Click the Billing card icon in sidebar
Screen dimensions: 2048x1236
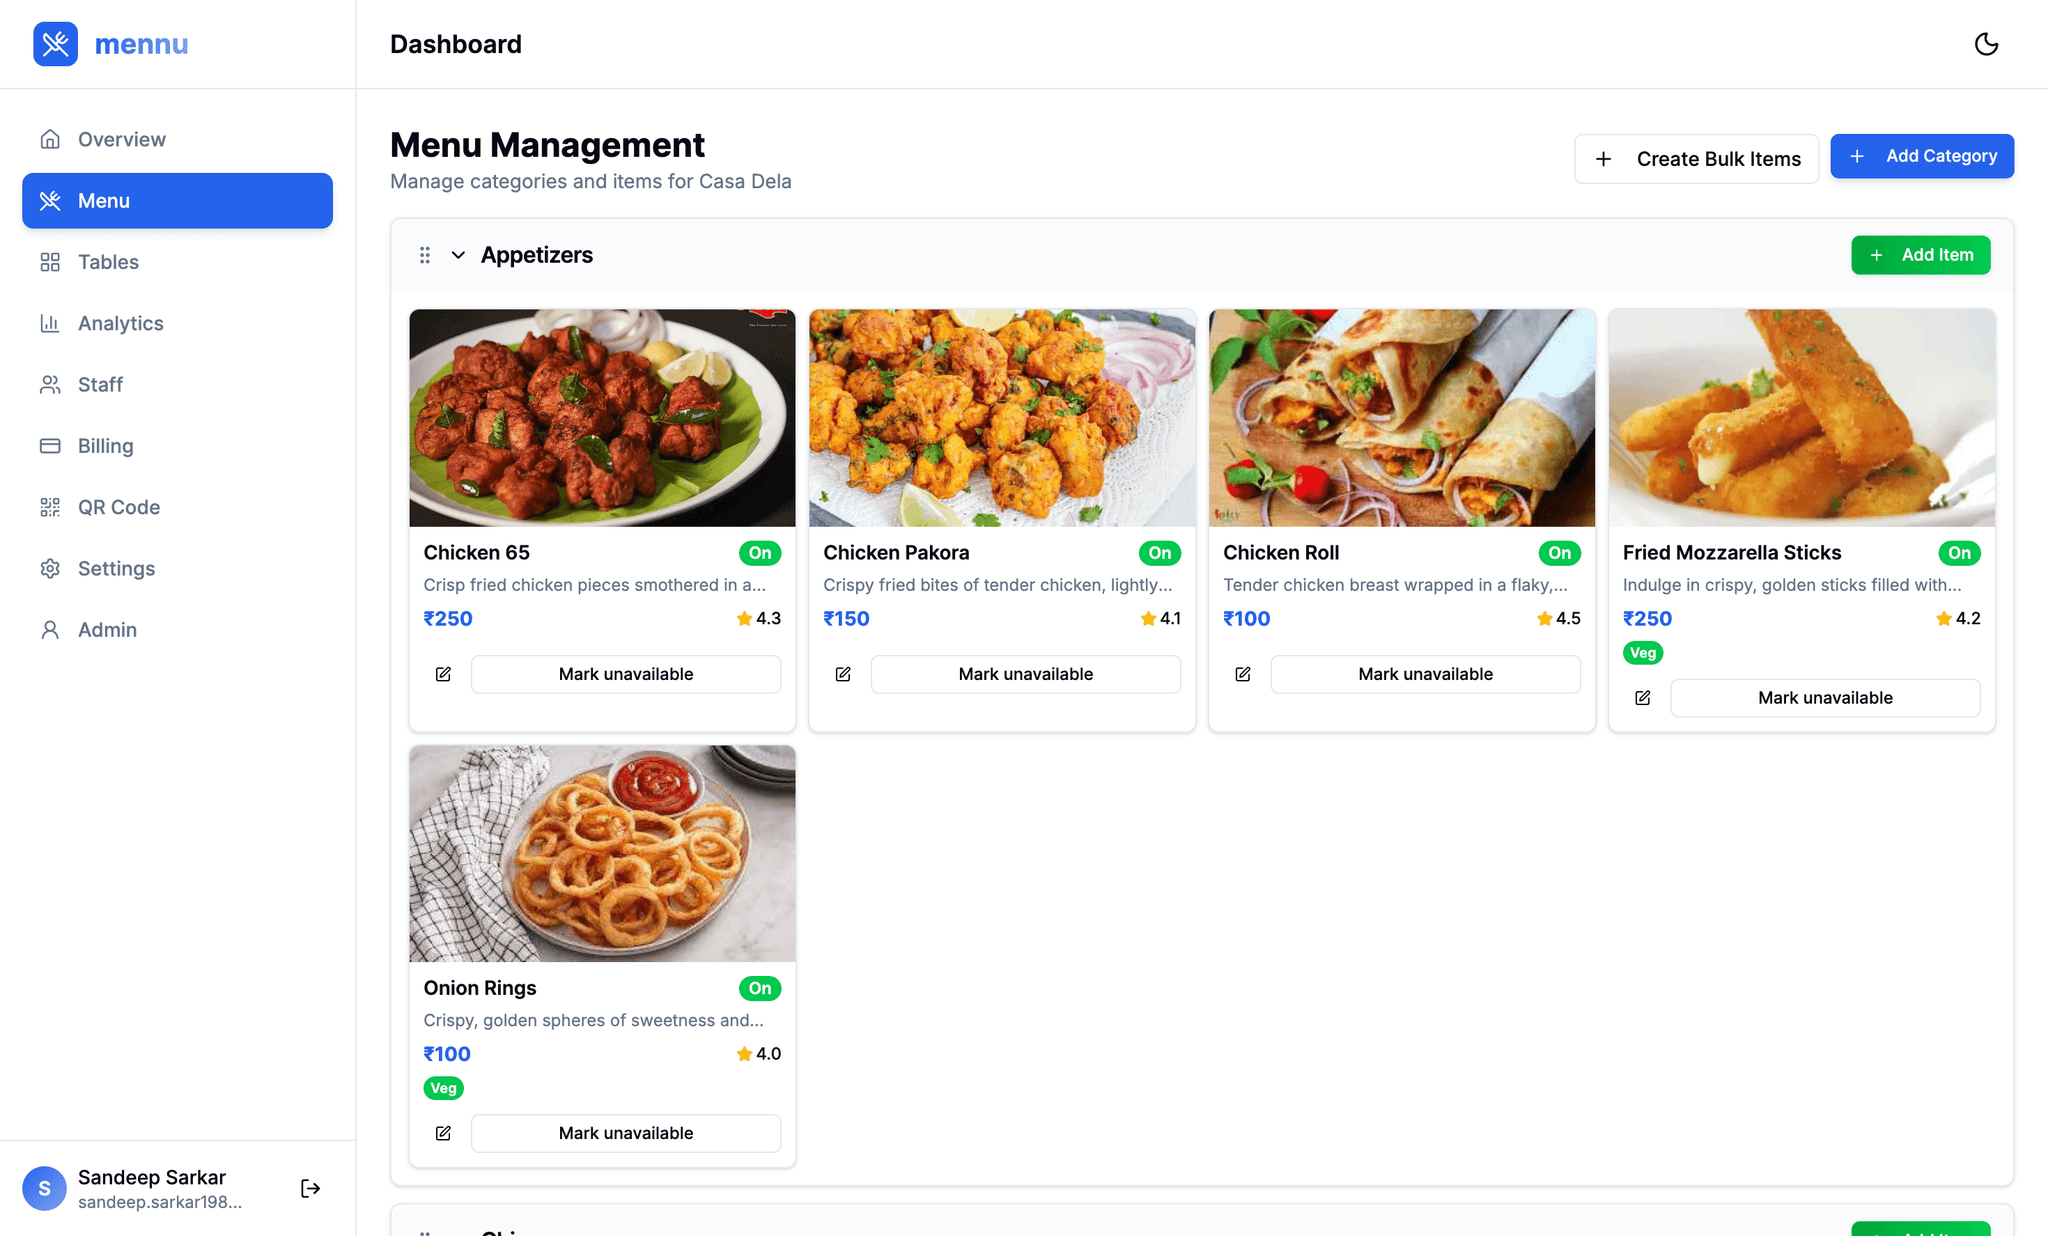[50, 445]
